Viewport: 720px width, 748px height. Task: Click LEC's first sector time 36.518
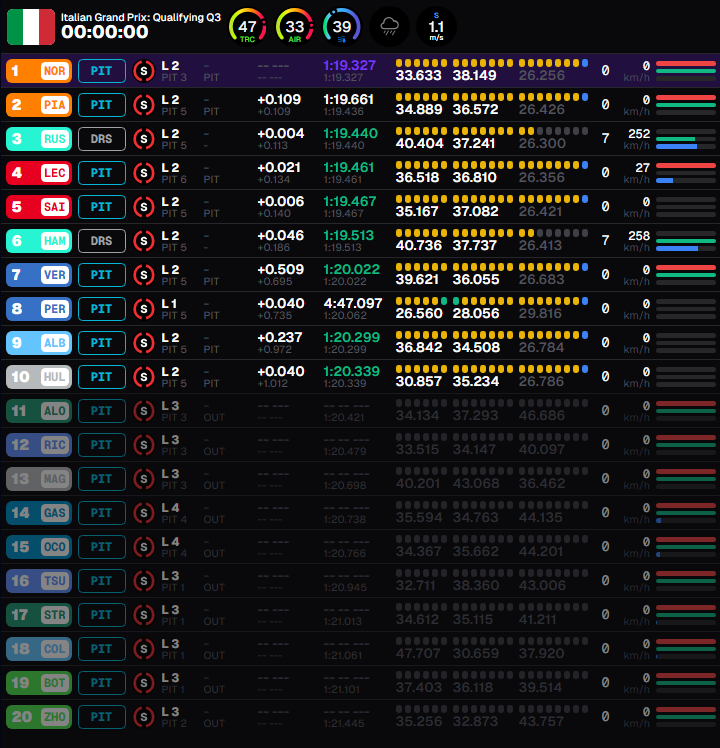417,177
